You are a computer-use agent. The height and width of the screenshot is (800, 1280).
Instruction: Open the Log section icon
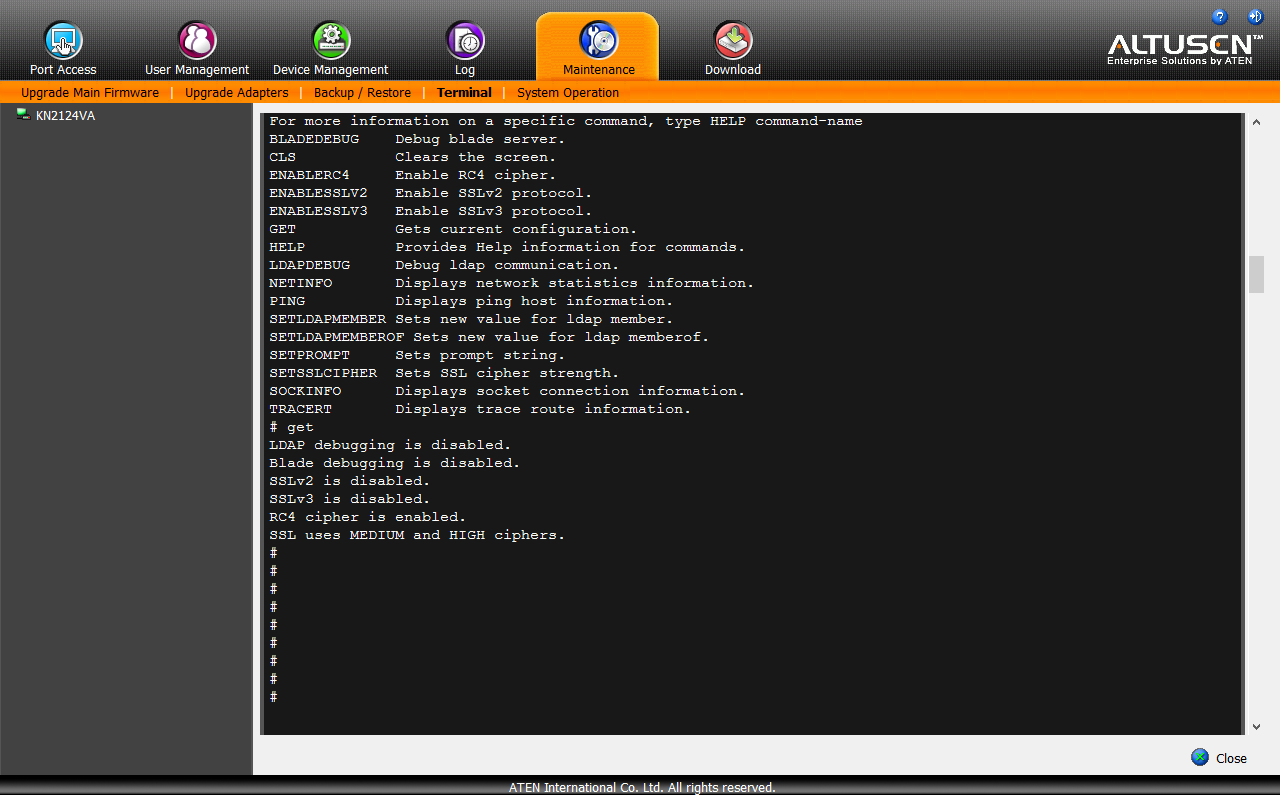coord(465,41)
